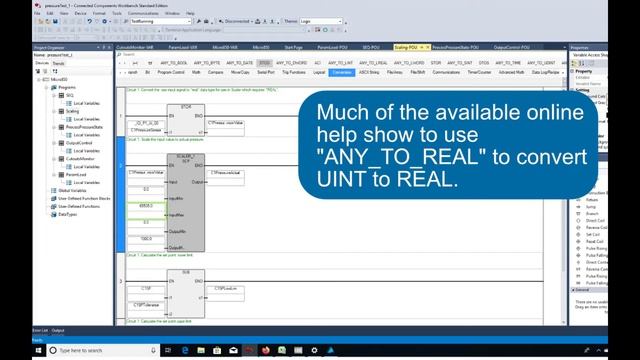640x360 pixels.
Task: Pick the ANY_TO_SINT instruction
Action: pos(460,63)
